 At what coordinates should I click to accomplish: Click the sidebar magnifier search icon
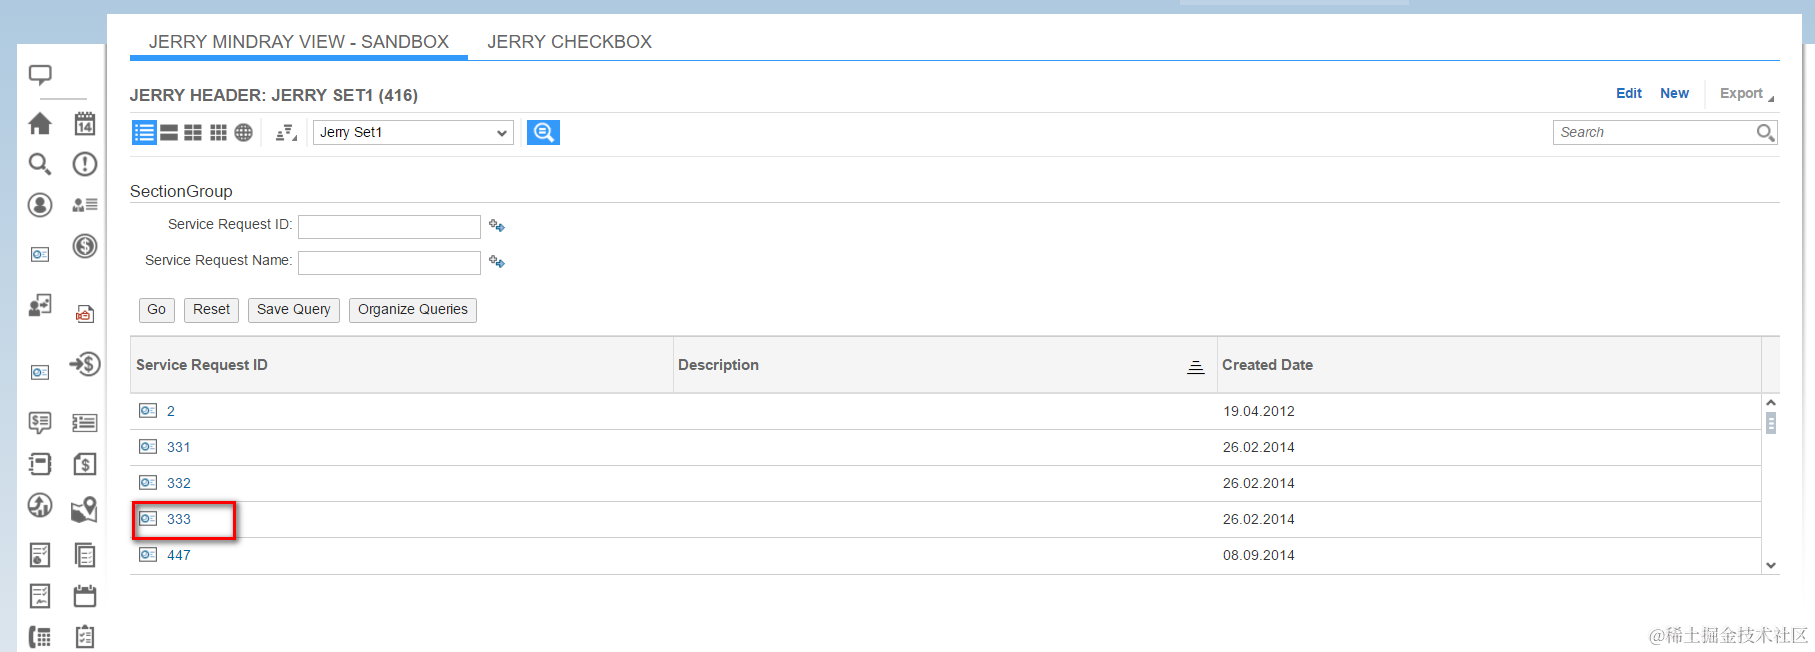40,164
